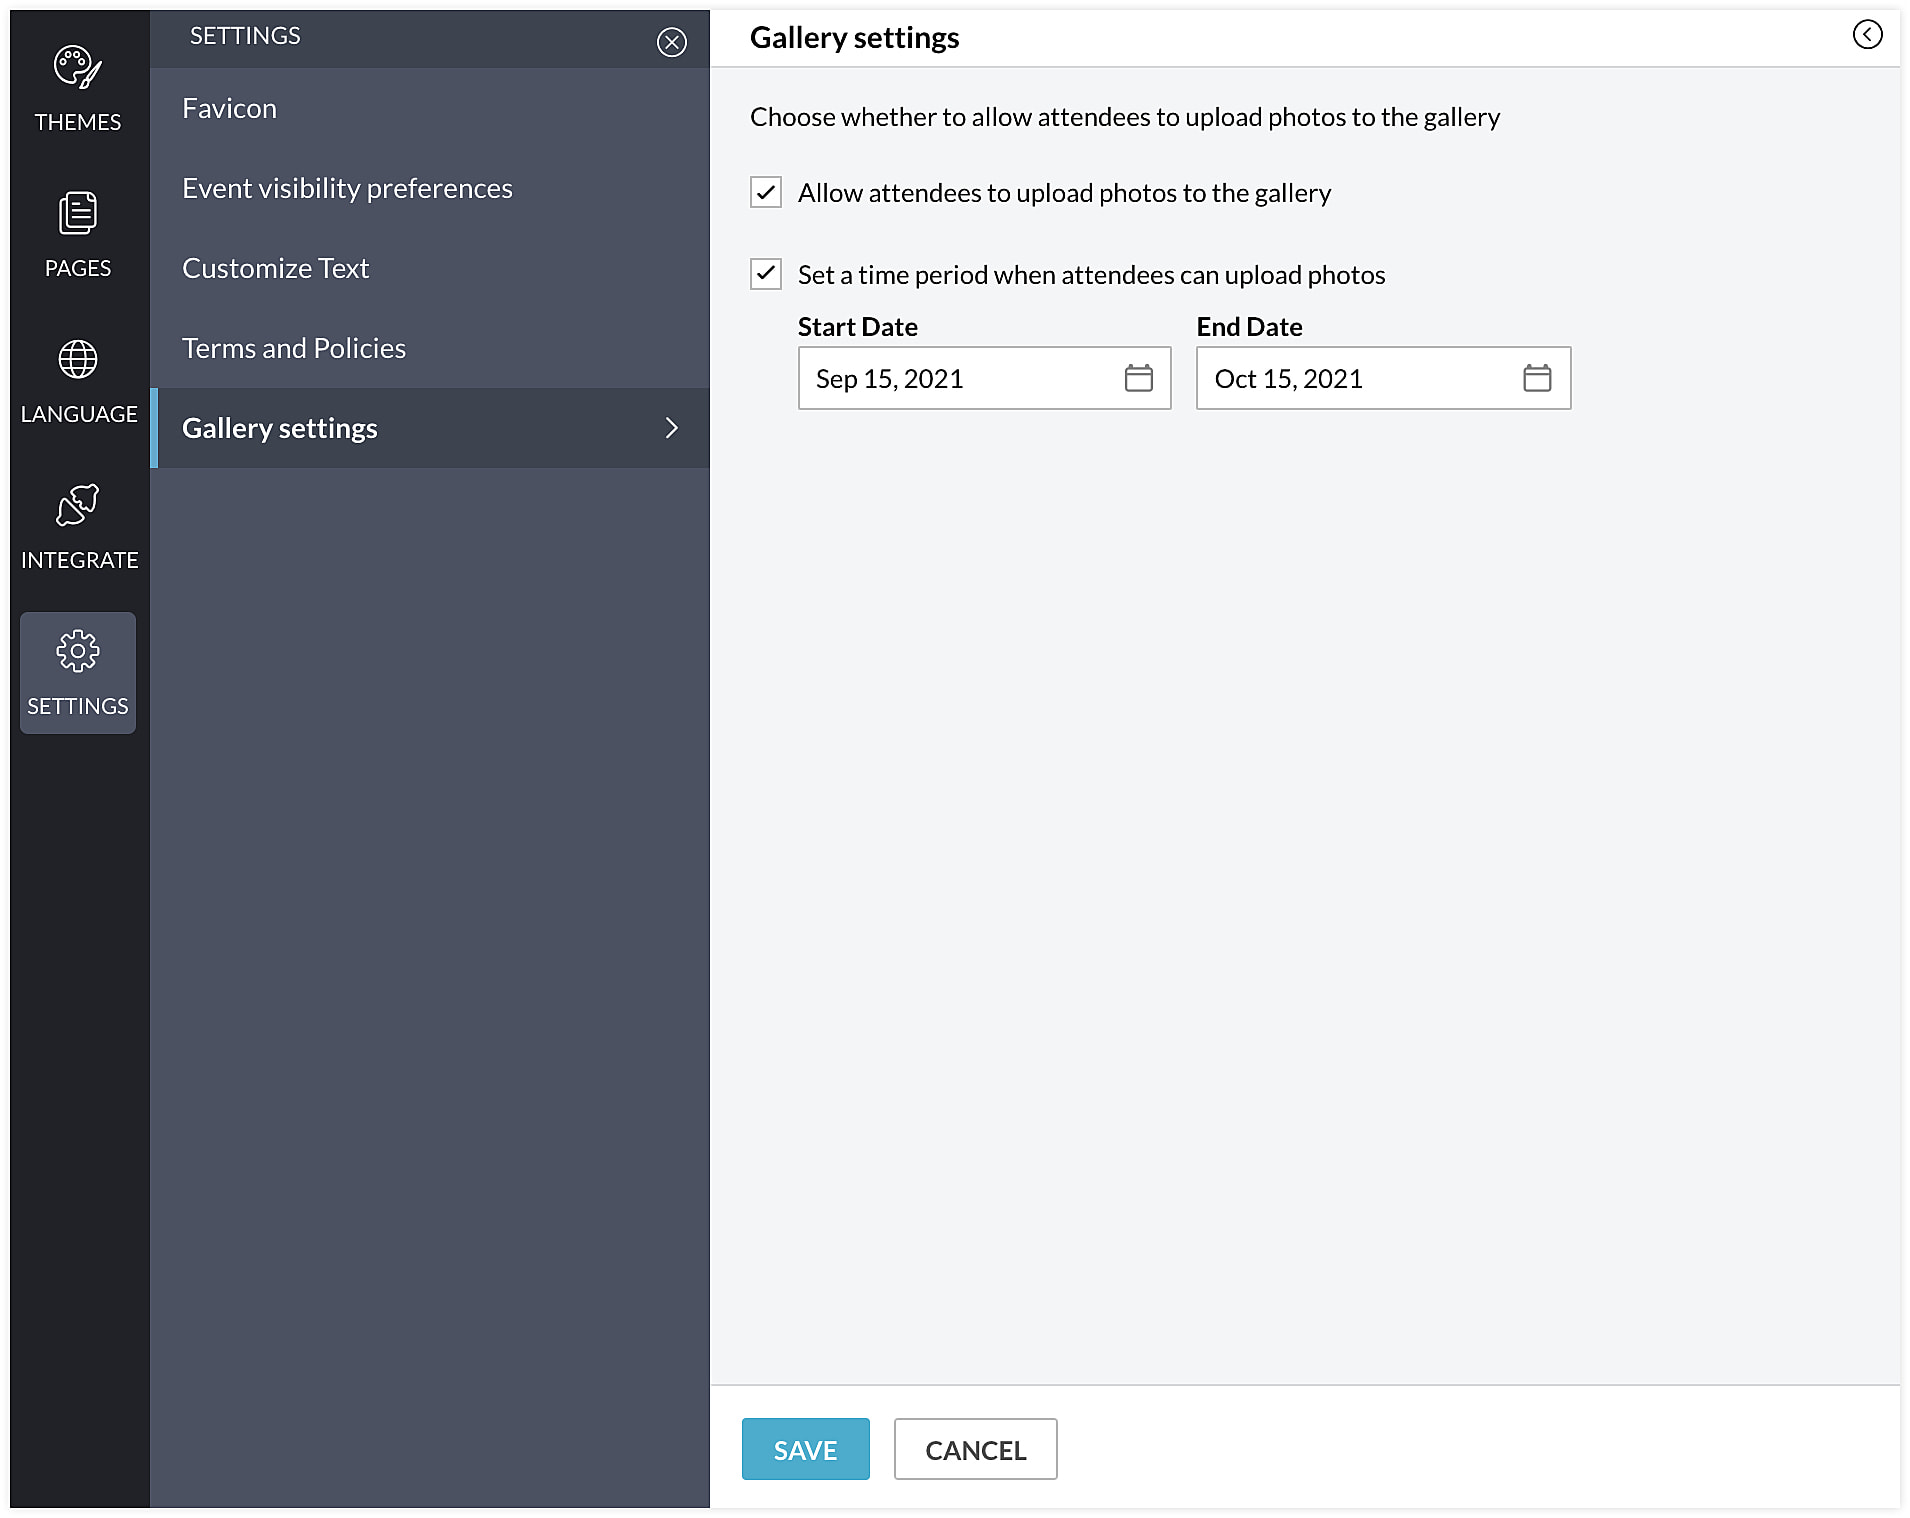This screenshot has width=1910, height=1518.
Task: Select the Customize Text menu item
Action: 275,268
